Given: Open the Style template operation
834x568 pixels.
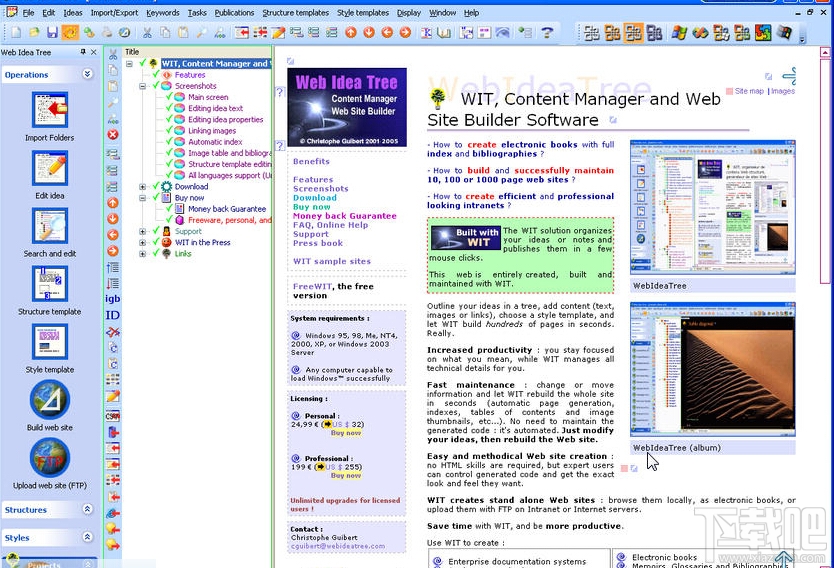Looking at the screenshot, I should coord(49,341).
